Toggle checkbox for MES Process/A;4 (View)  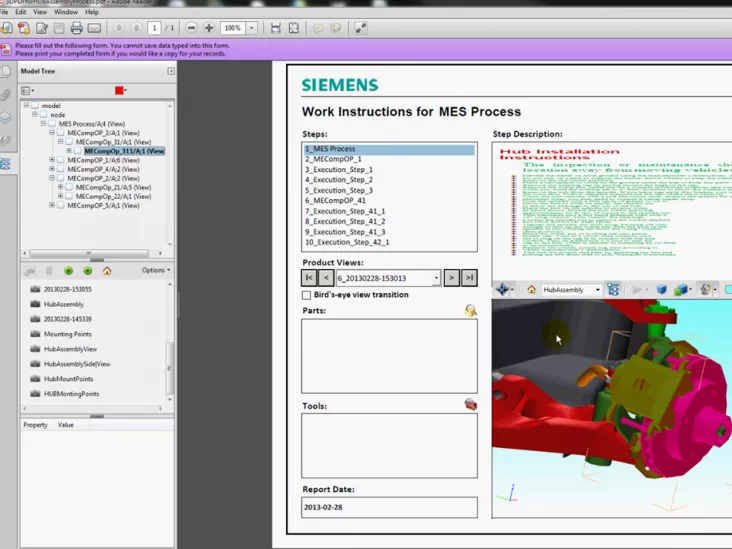coord(52,124)
